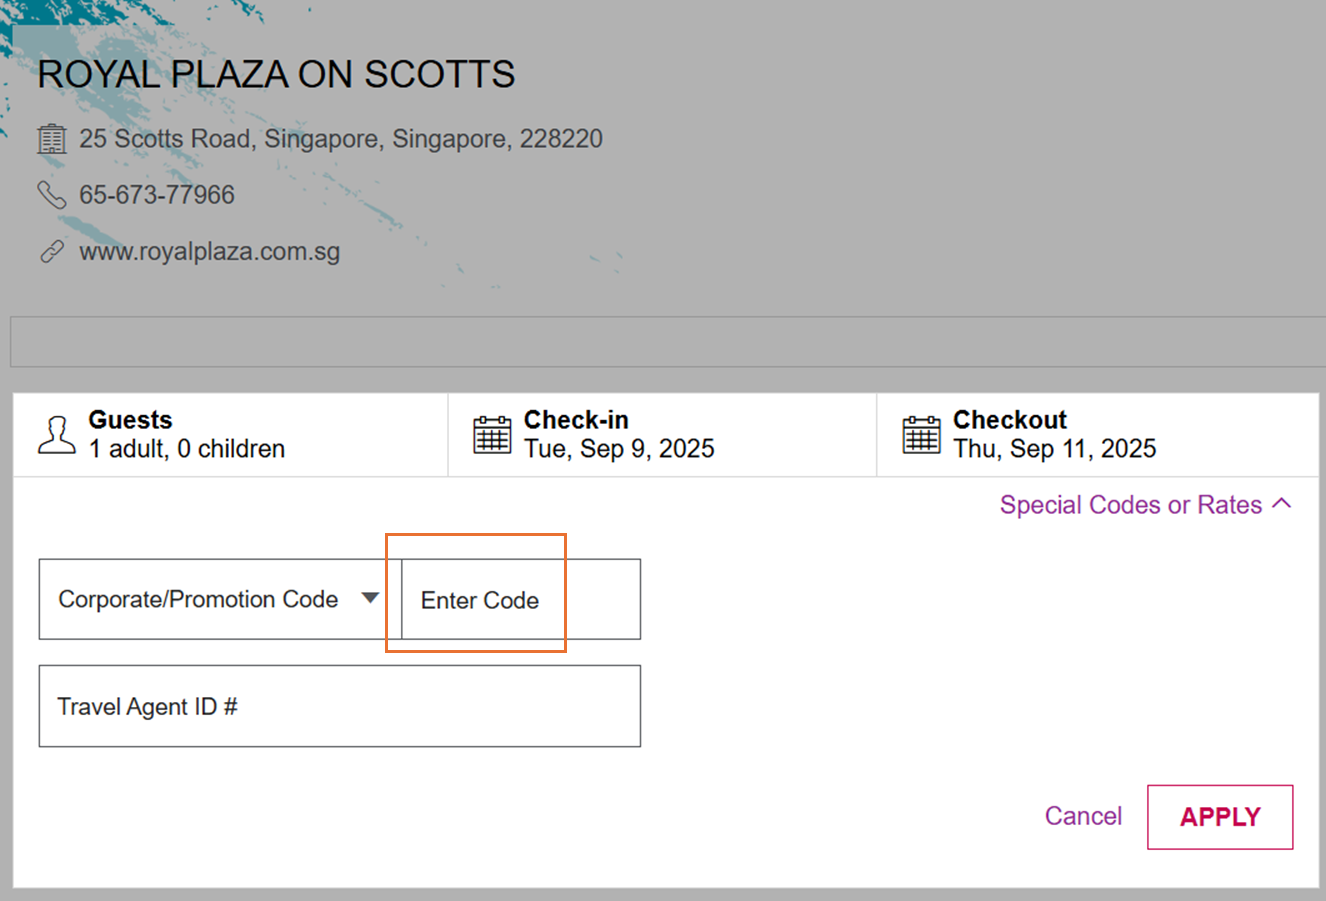The image size is (1326, 901).
Task: Open the Guests selector section
Action: tap(231, 435)
